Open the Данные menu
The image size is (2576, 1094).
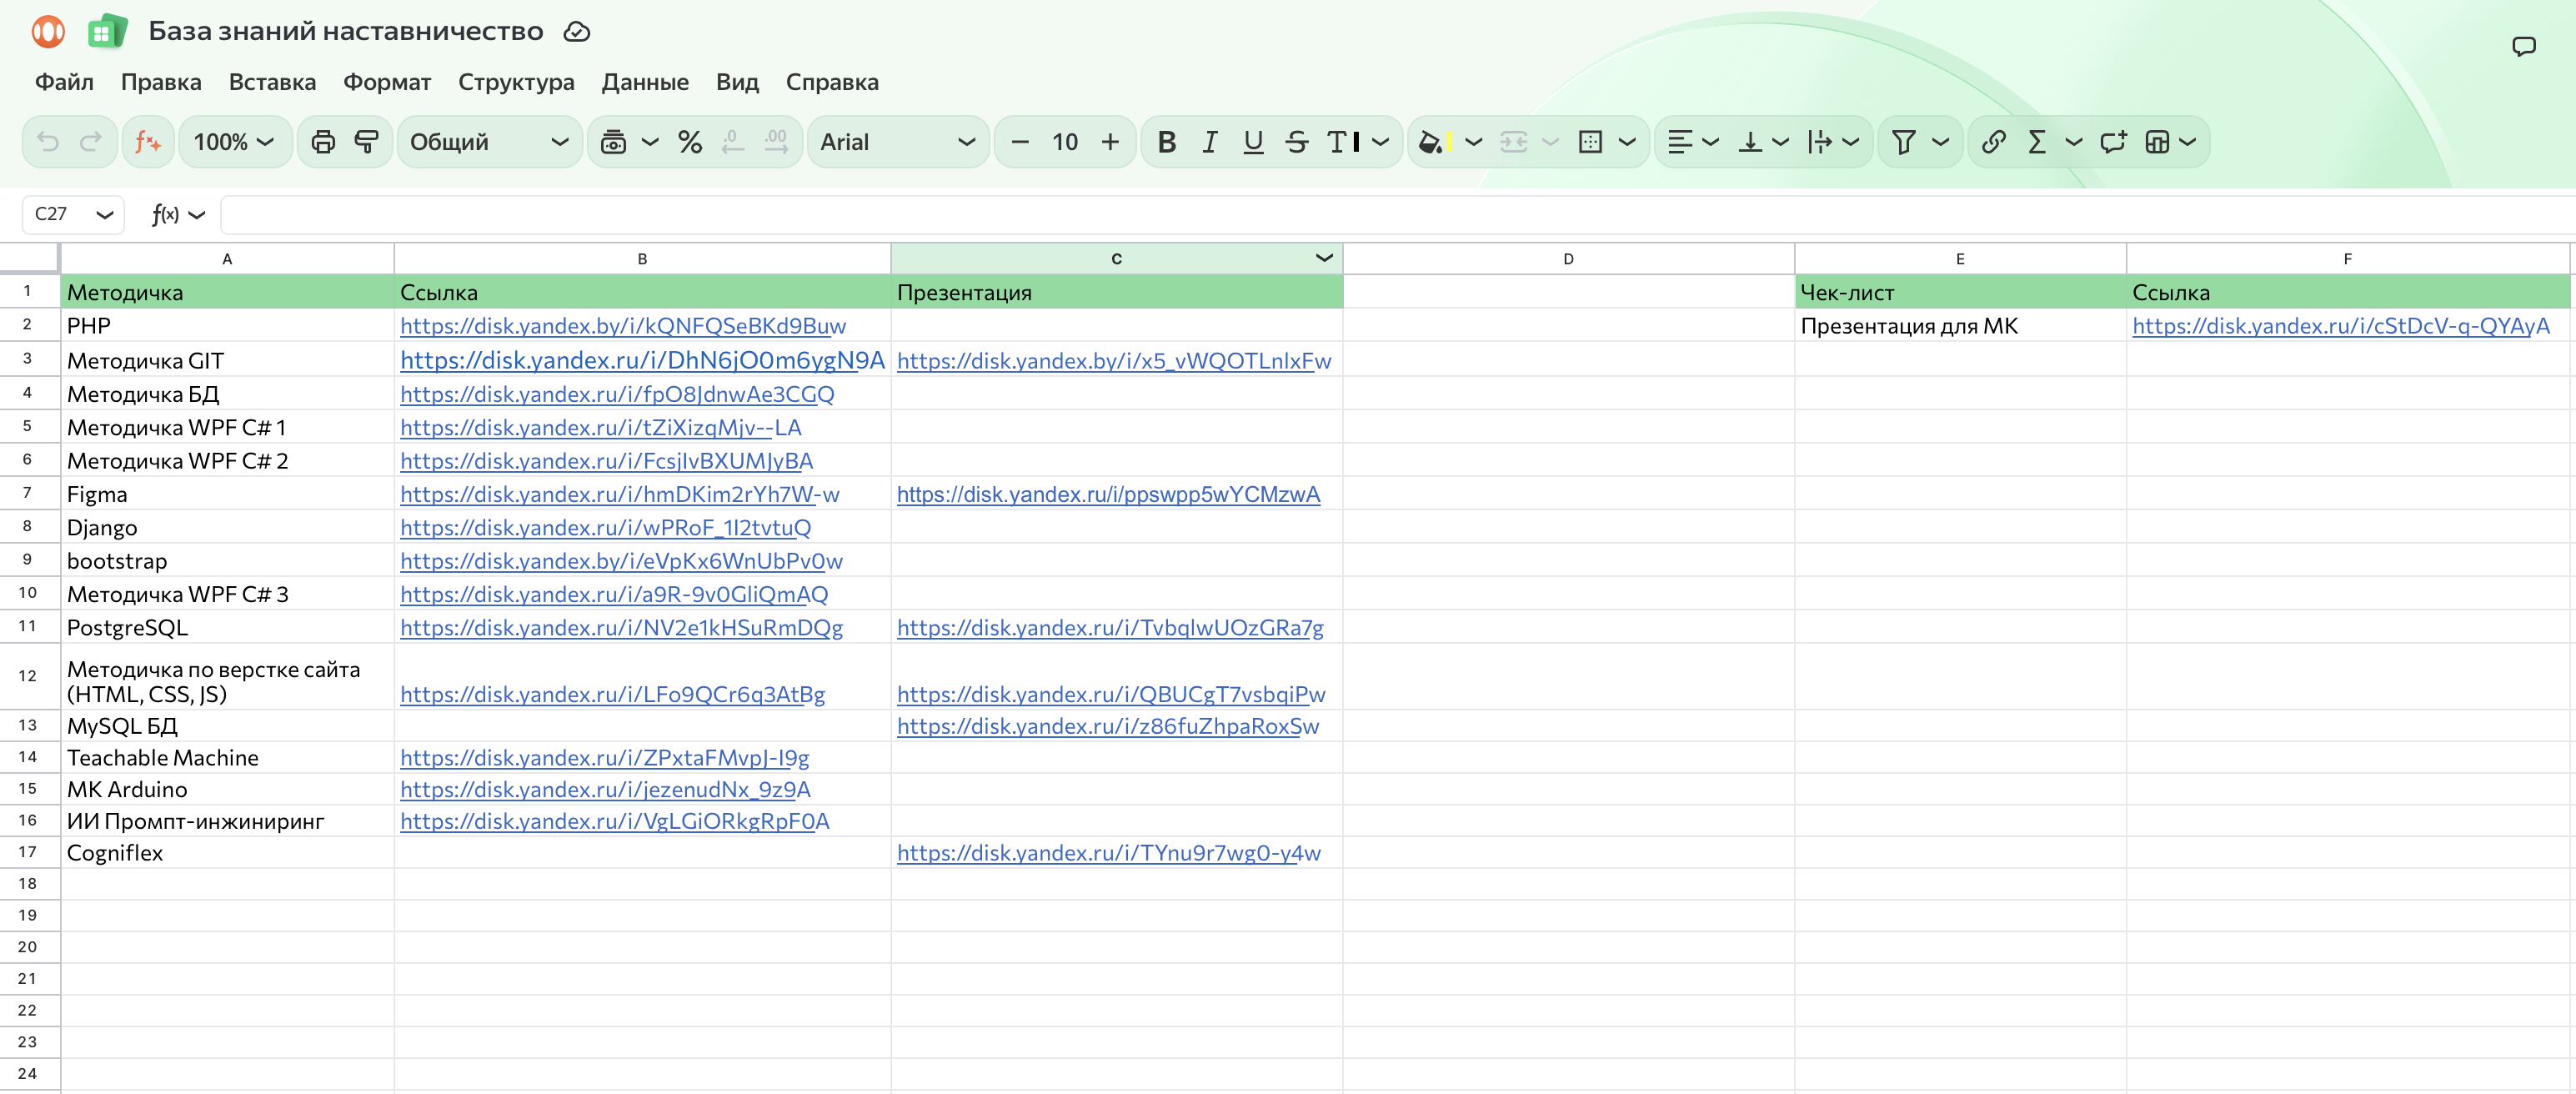pos(645,82)
